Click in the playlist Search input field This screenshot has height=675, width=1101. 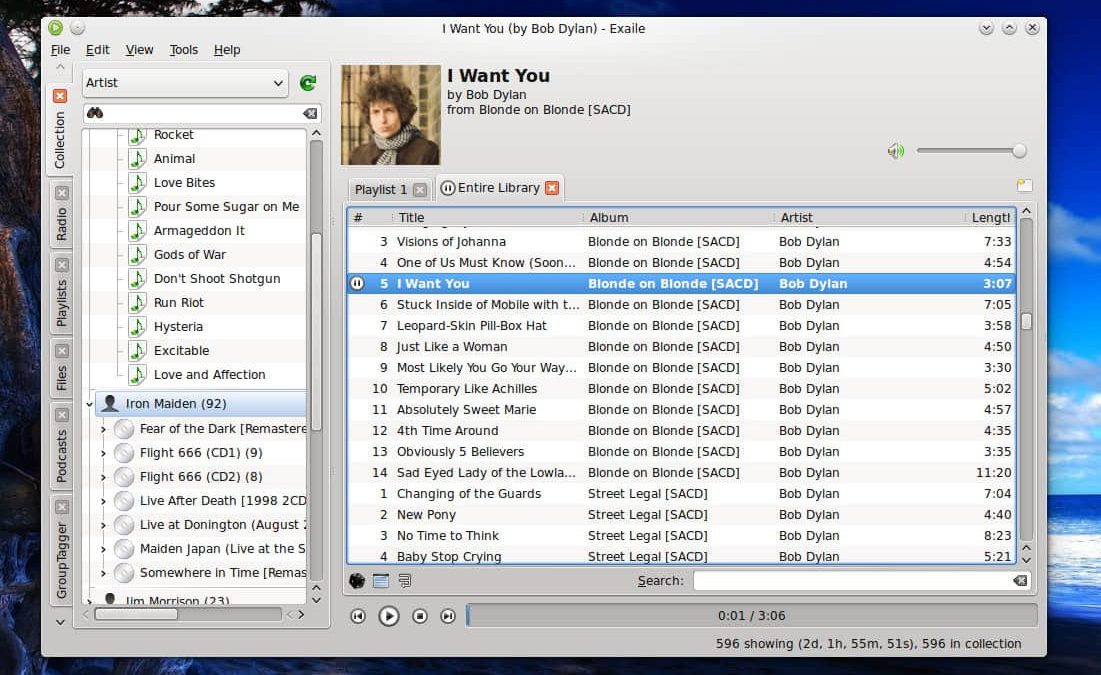pos(852,581)
